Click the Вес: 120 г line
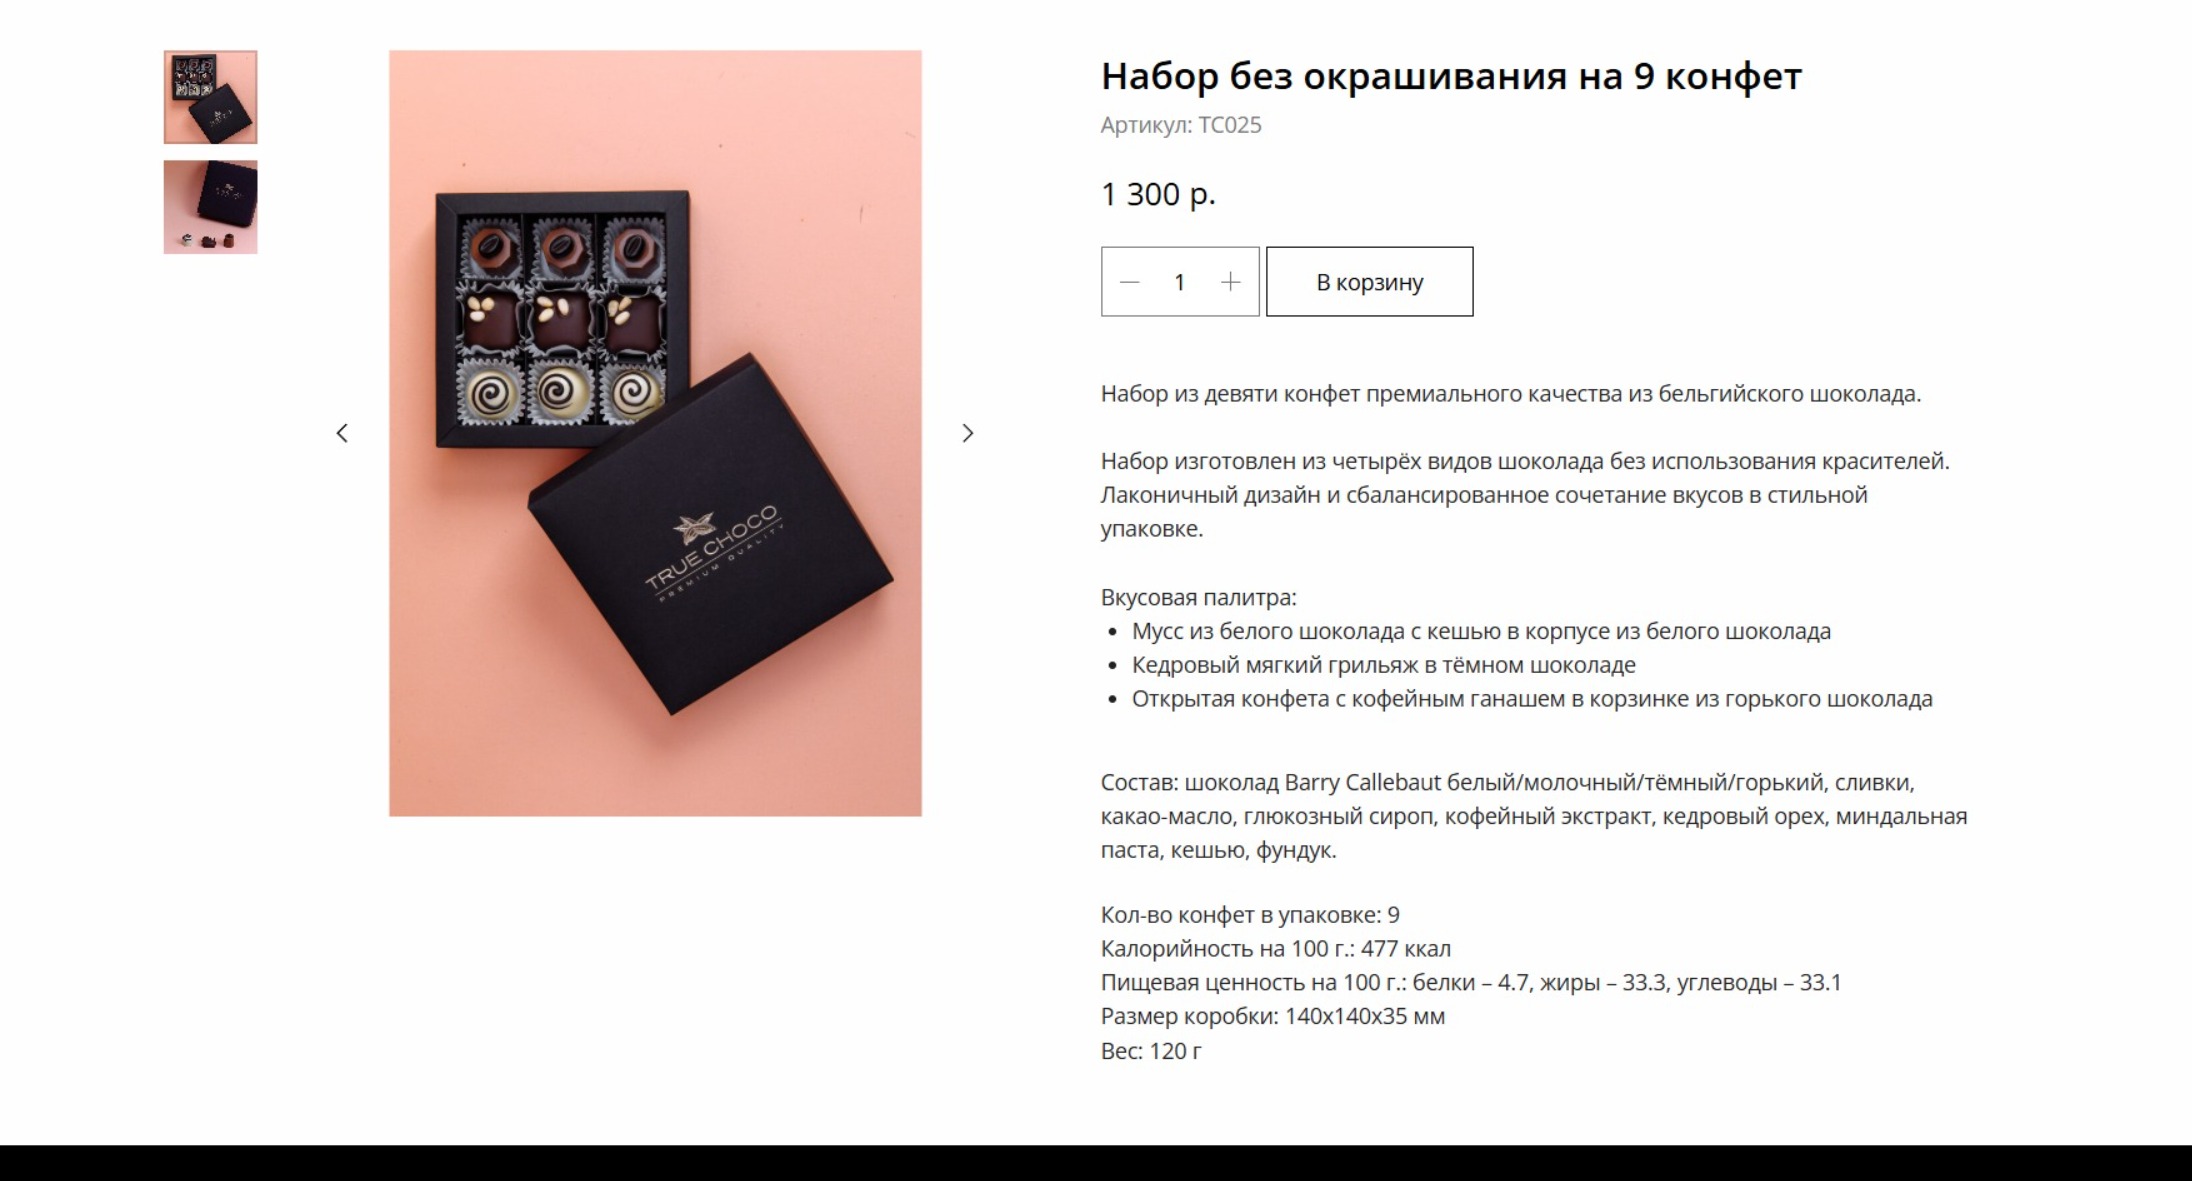This screenshot has width=2192, height=1181. tap(1151, 1051)
